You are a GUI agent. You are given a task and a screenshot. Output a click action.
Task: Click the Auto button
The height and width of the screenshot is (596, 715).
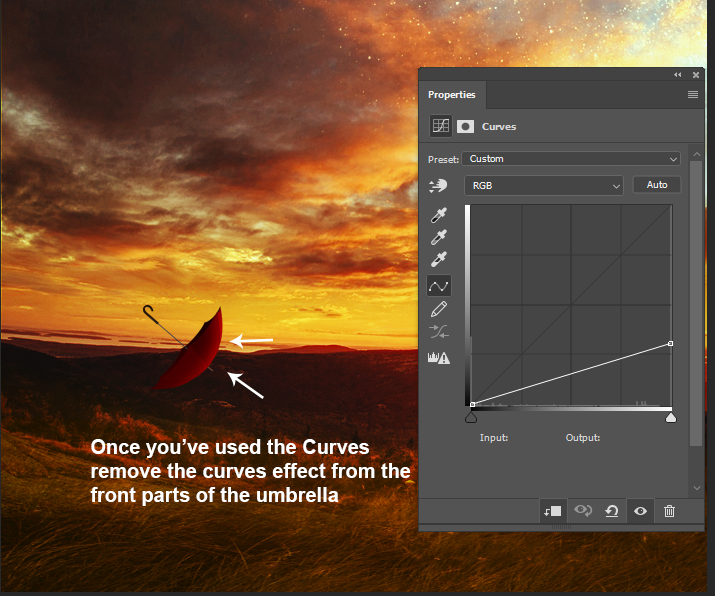coord(657,185)
